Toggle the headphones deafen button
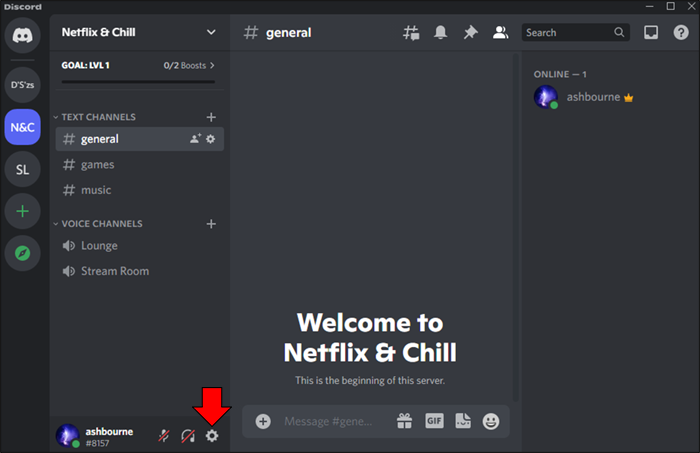Screen dimensions: 700x453 point(188,436)
